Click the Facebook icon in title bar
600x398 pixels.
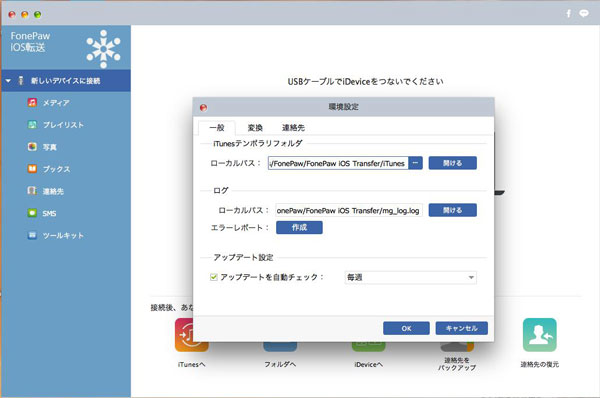coord(569,14)
